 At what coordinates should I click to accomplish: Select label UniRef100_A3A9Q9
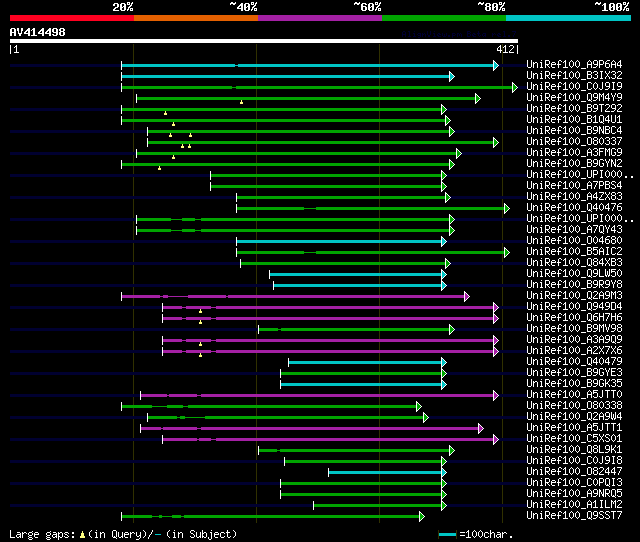coord(574,340)
